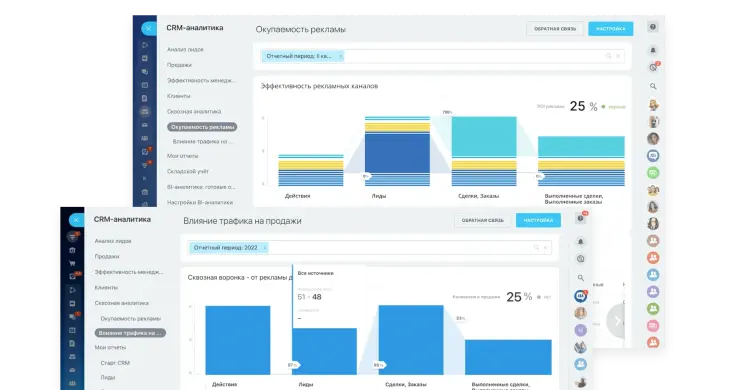Open Клиенты in front window menu
Screen dimensions: 740x390
[x=106, y=288]
